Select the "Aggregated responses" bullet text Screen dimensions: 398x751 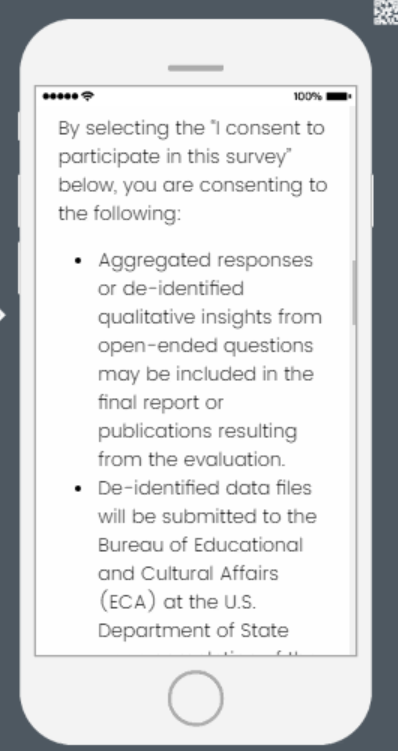[x=210, y=360]
